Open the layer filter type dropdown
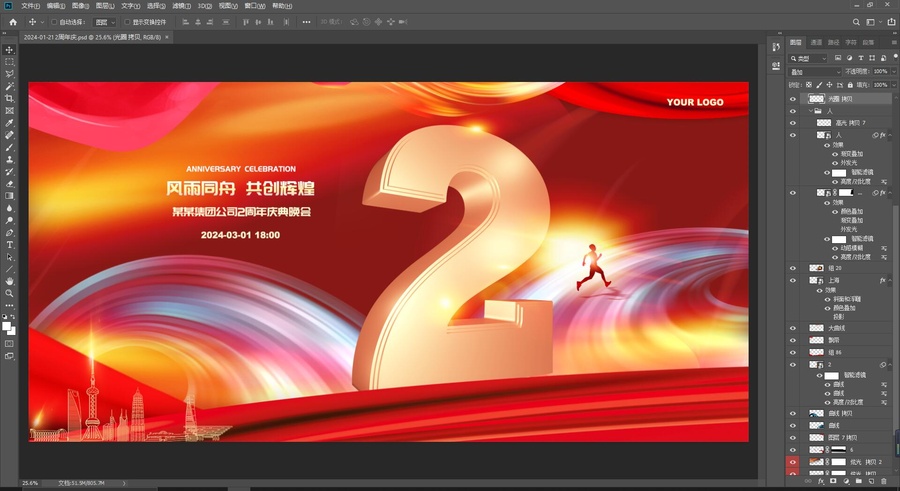This screenshot has height=491, width=900. pos(808,58)
